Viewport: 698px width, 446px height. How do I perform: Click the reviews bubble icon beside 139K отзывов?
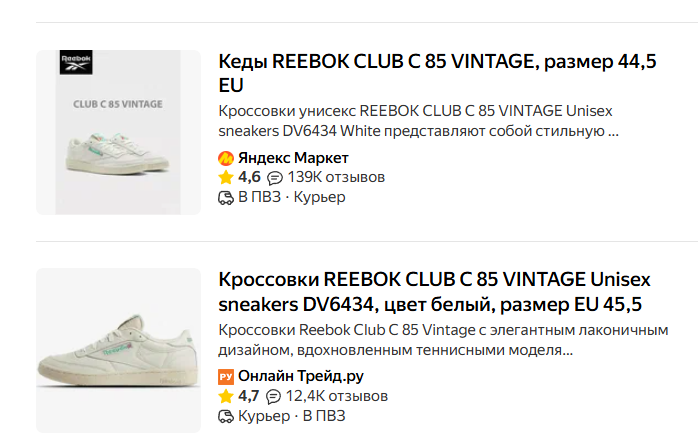275,178
